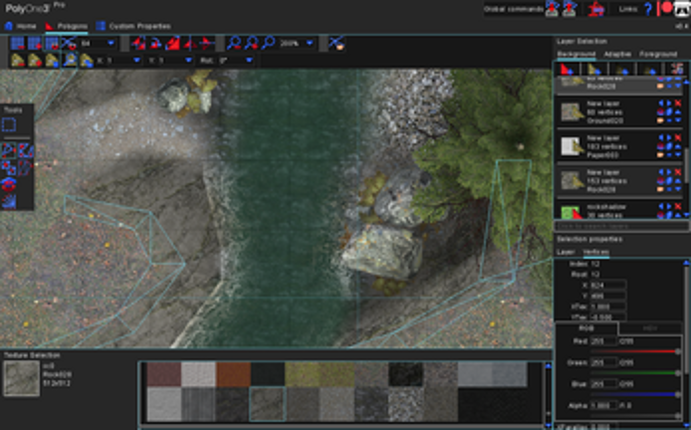
Task: Click the first grid icon in the toolbar
Action: tap(16, 43)
